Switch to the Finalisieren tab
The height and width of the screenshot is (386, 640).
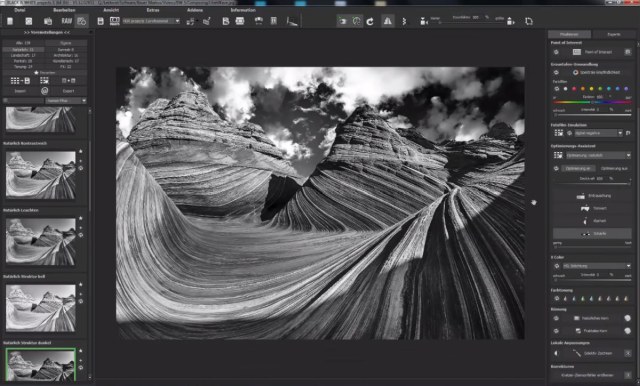(569, 34)
